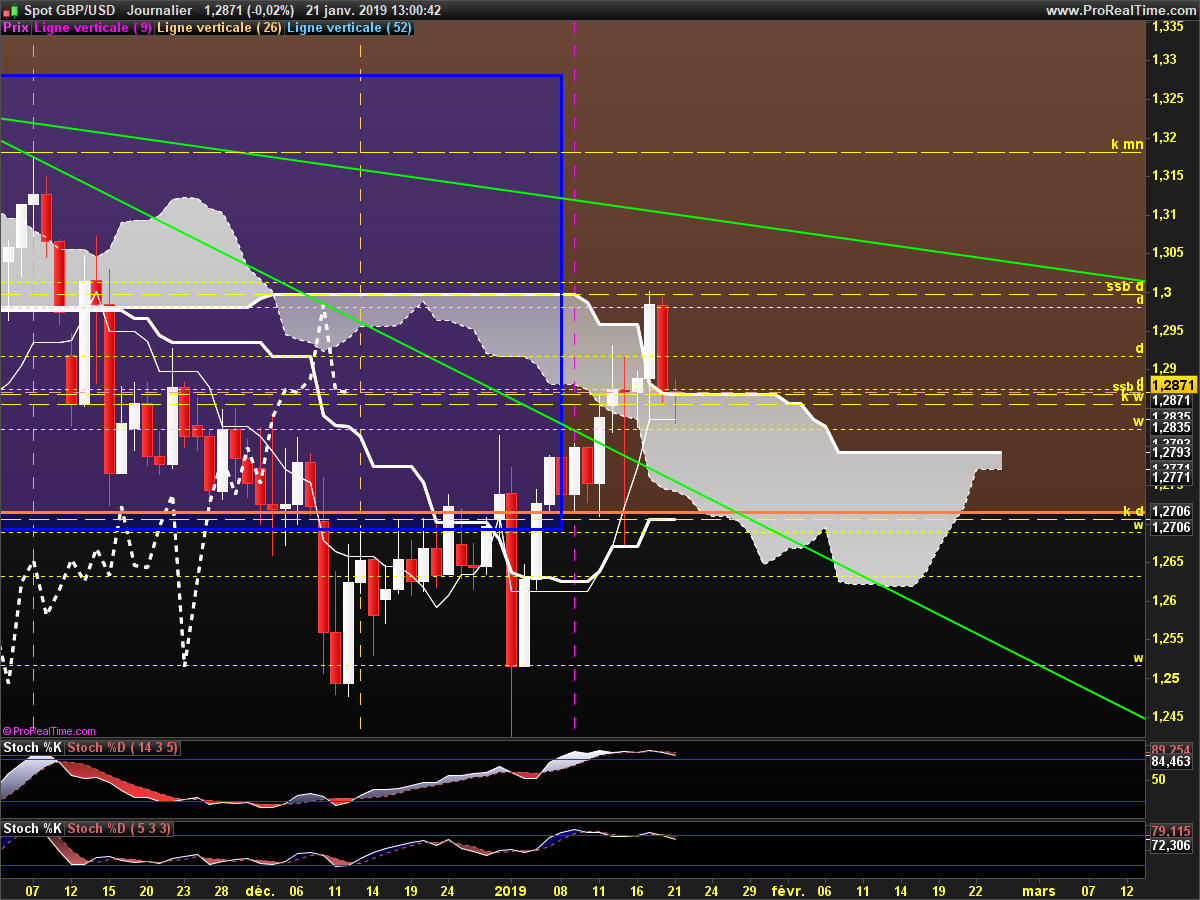Viewport: 1200px width, 900px height.
Task: Click the k d level label
Action: (1133, 512)
